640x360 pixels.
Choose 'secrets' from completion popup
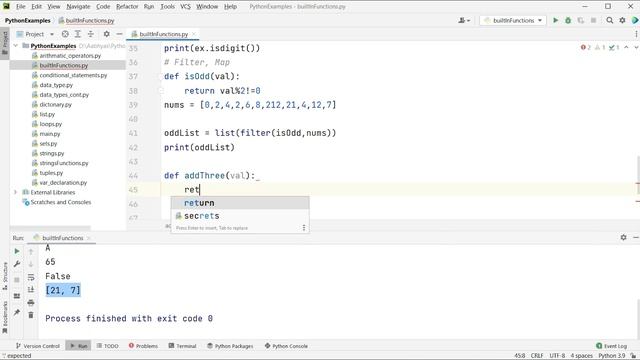[240, 216]
